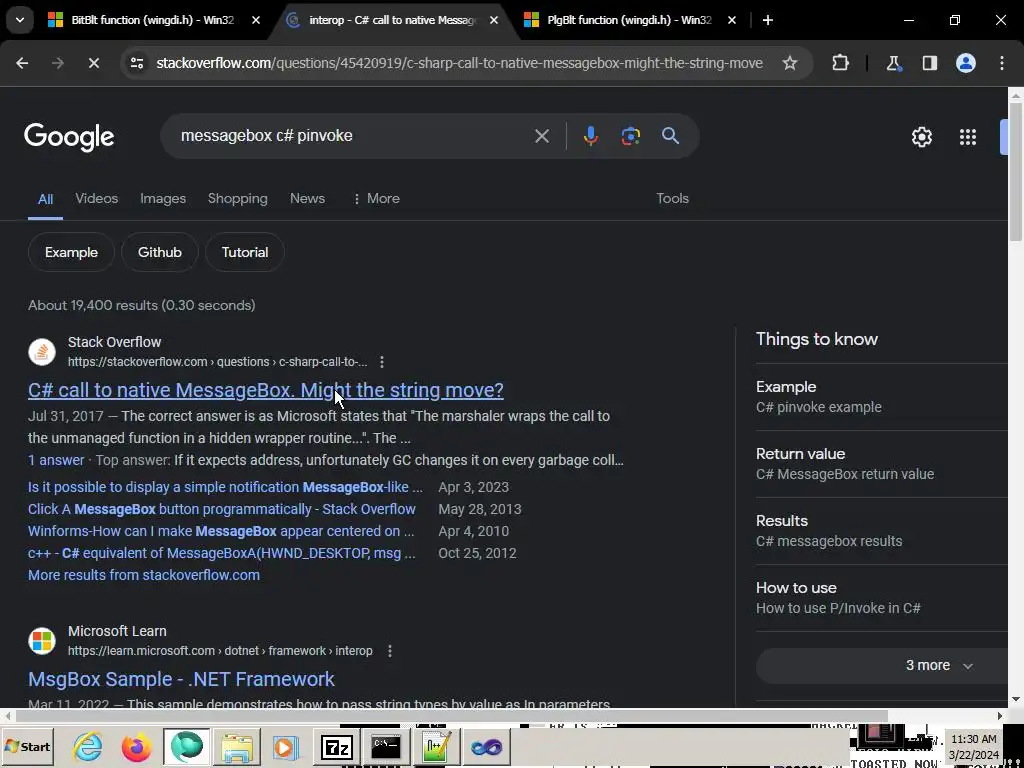Open the Return value things-to-know entry
This screenshot has width=1024, height=768.
882,464
